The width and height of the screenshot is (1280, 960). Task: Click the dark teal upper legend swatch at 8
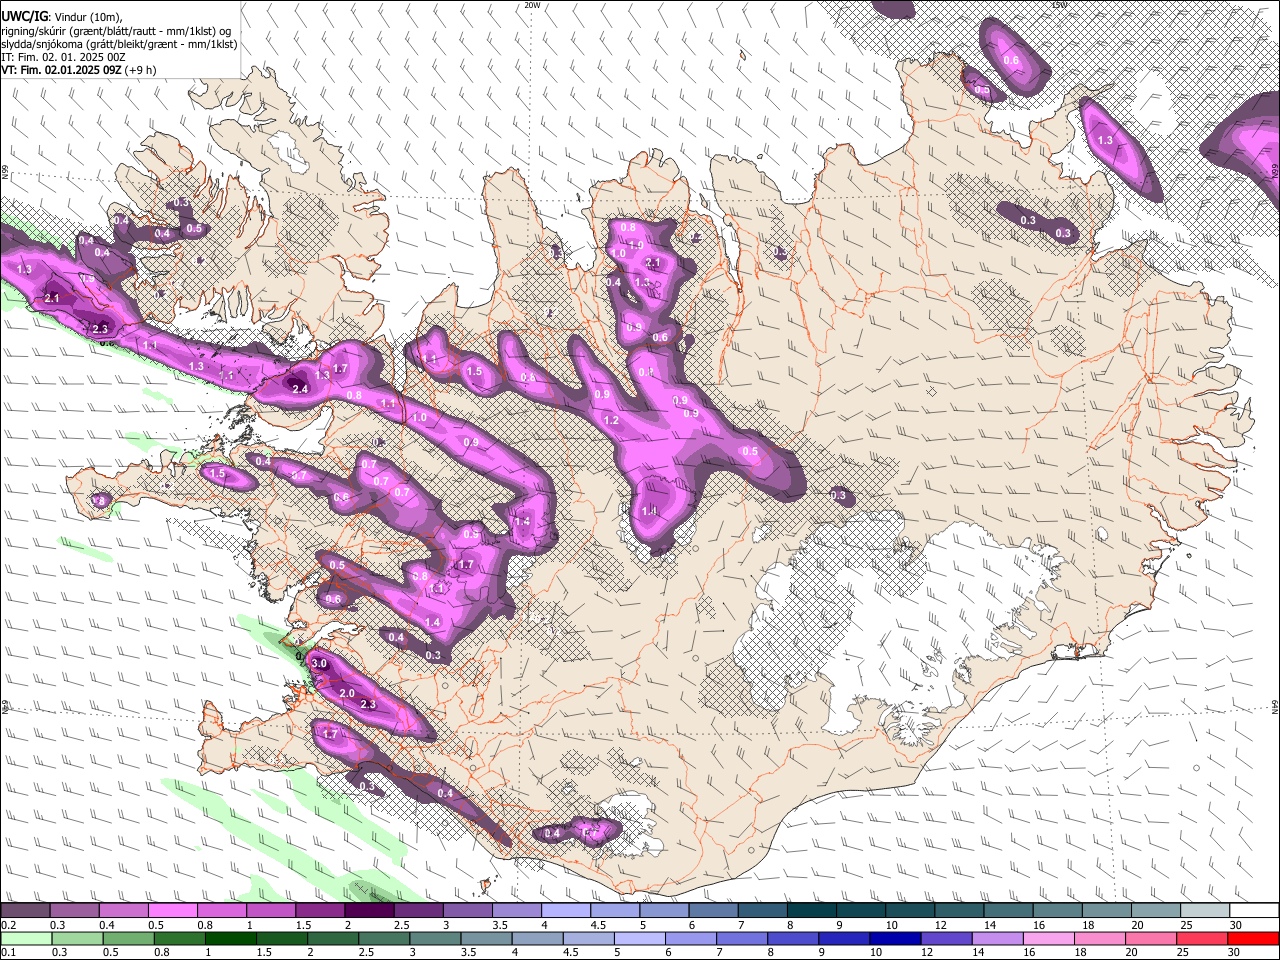812,910
